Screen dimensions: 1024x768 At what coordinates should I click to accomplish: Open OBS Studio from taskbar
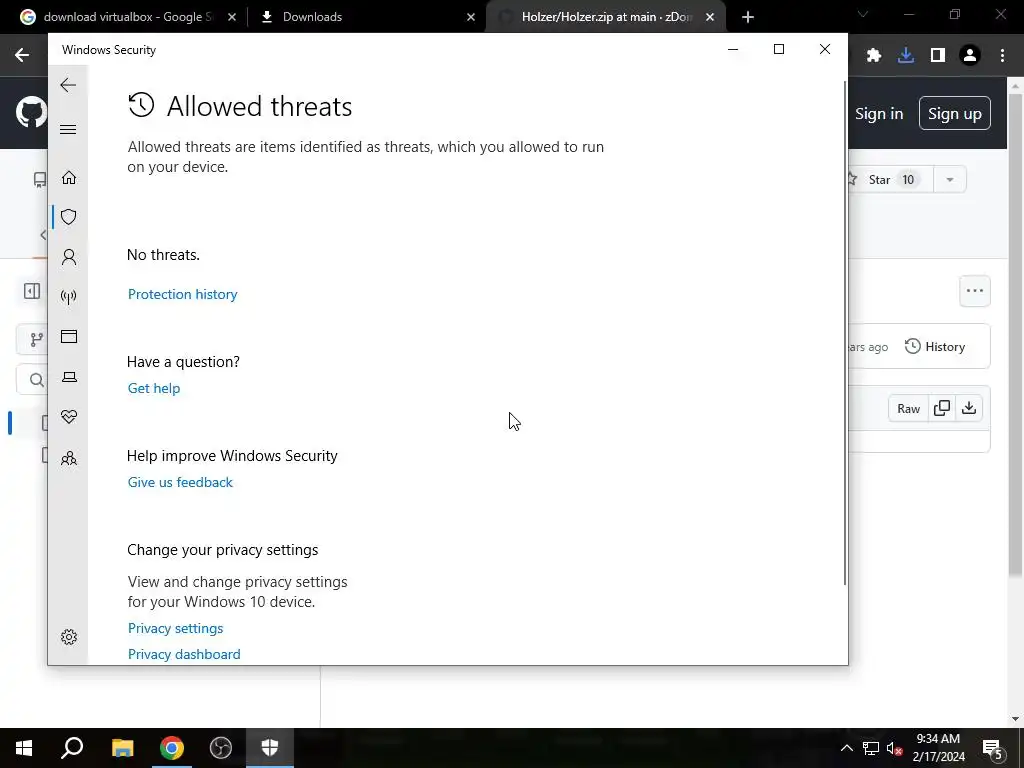(x=221, y=748)
